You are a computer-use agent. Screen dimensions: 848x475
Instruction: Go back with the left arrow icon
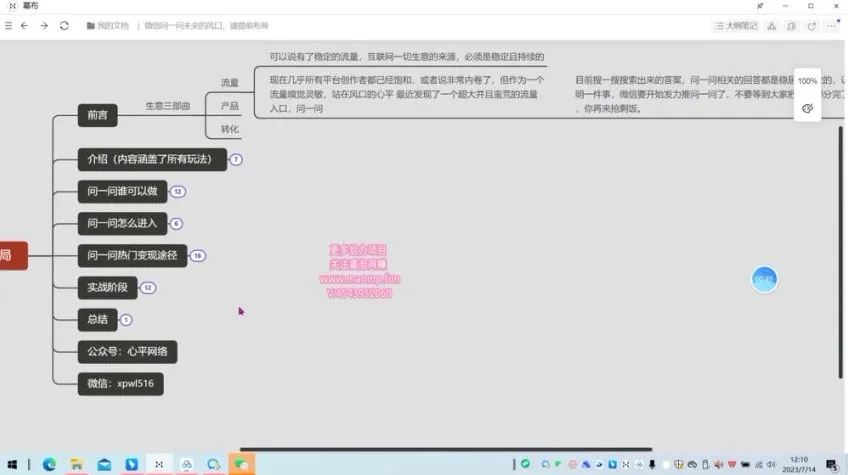pos(25,25)
